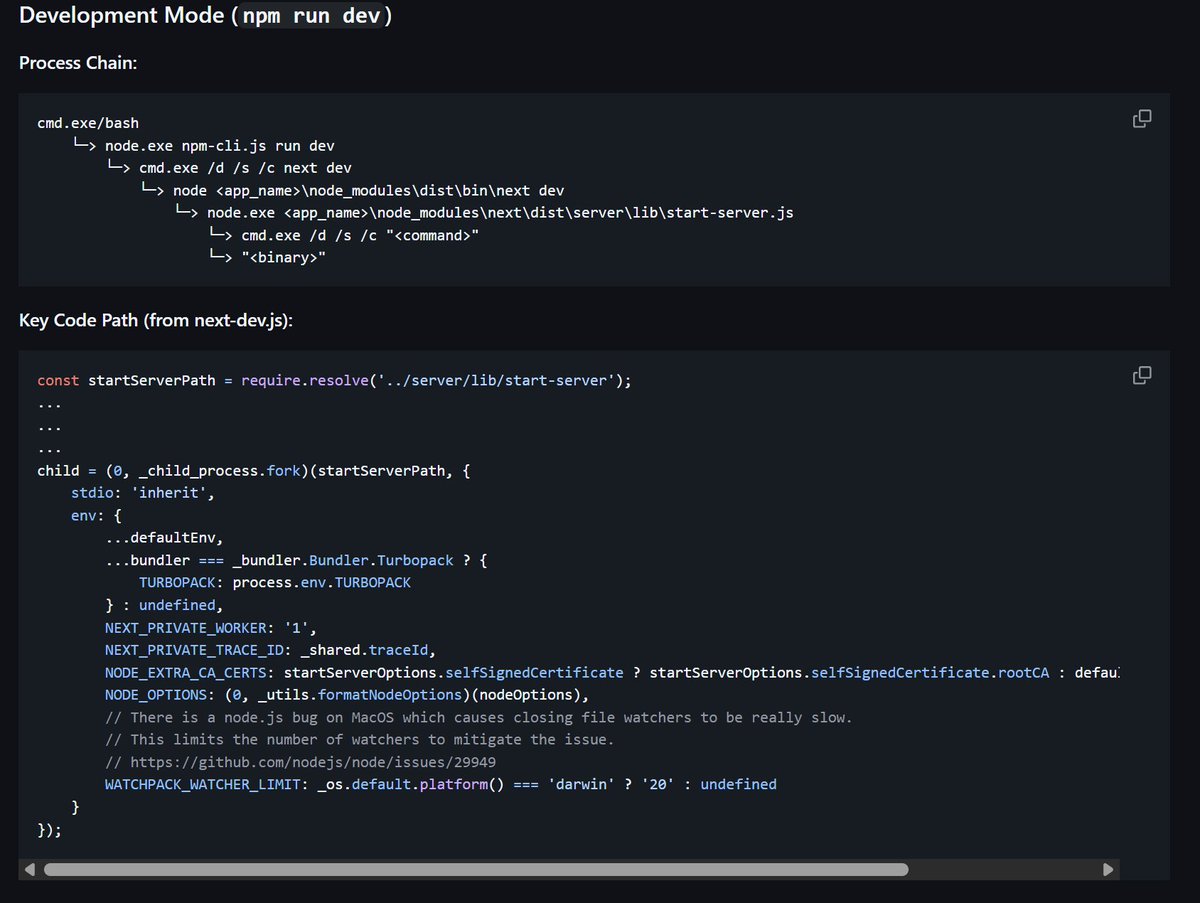Click the 'const startServerPath' code line
Viewport: 1200px width, 903px height.
click(334, 381)
